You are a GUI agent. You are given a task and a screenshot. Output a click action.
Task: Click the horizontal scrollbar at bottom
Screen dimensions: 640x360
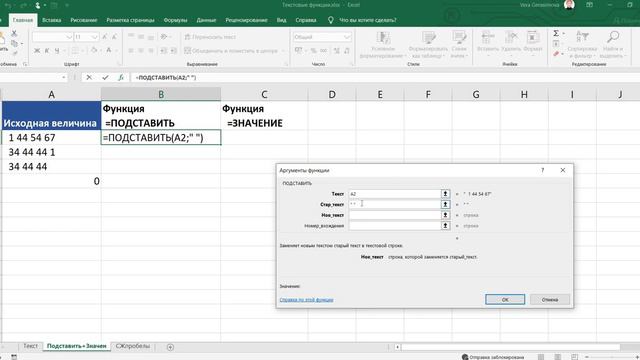point(510,347)
